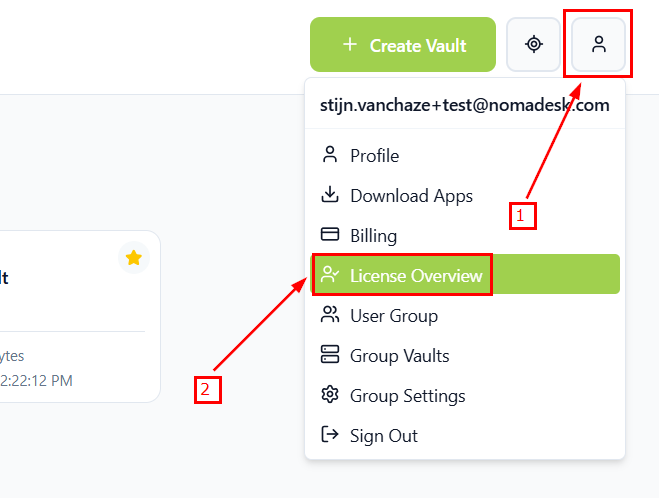Image resolution: width=659 pixels, height=498 pixels.
Task: Click Sign Out in the menu
Action: (x=383, y=436)
